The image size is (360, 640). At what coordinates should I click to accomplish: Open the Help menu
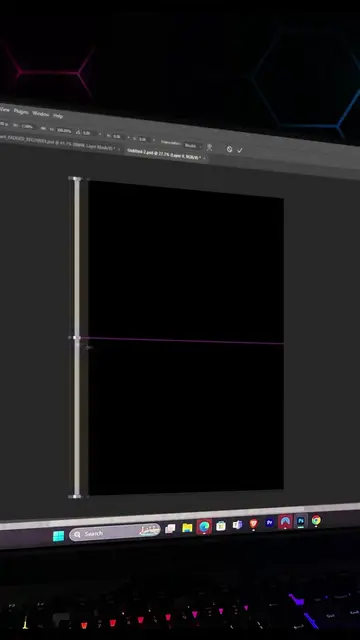(58, 116)
